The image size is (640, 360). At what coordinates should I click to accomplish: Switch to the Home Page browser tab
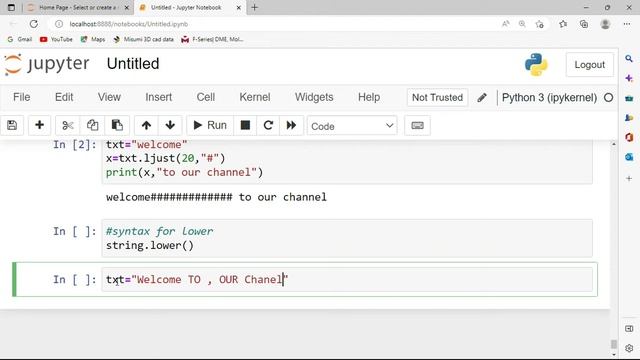(77, 7)
